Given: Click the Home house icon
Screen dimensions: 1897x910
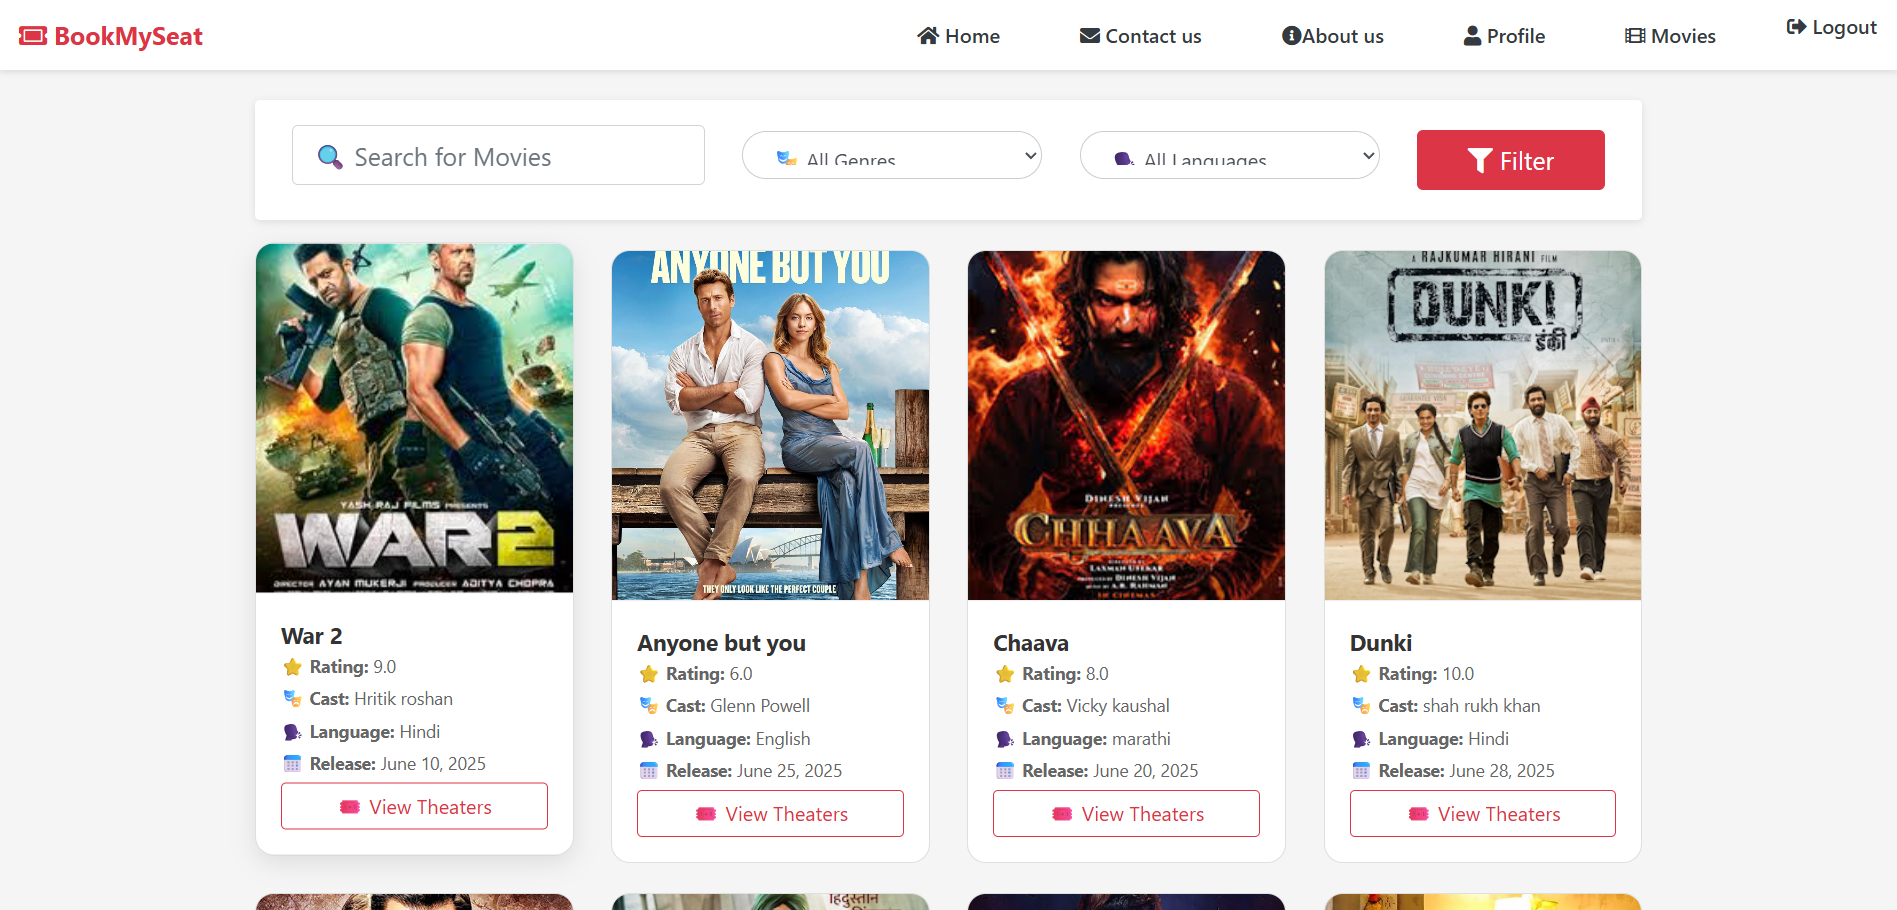Looking at the screenshot, I should tap(928, 36).
